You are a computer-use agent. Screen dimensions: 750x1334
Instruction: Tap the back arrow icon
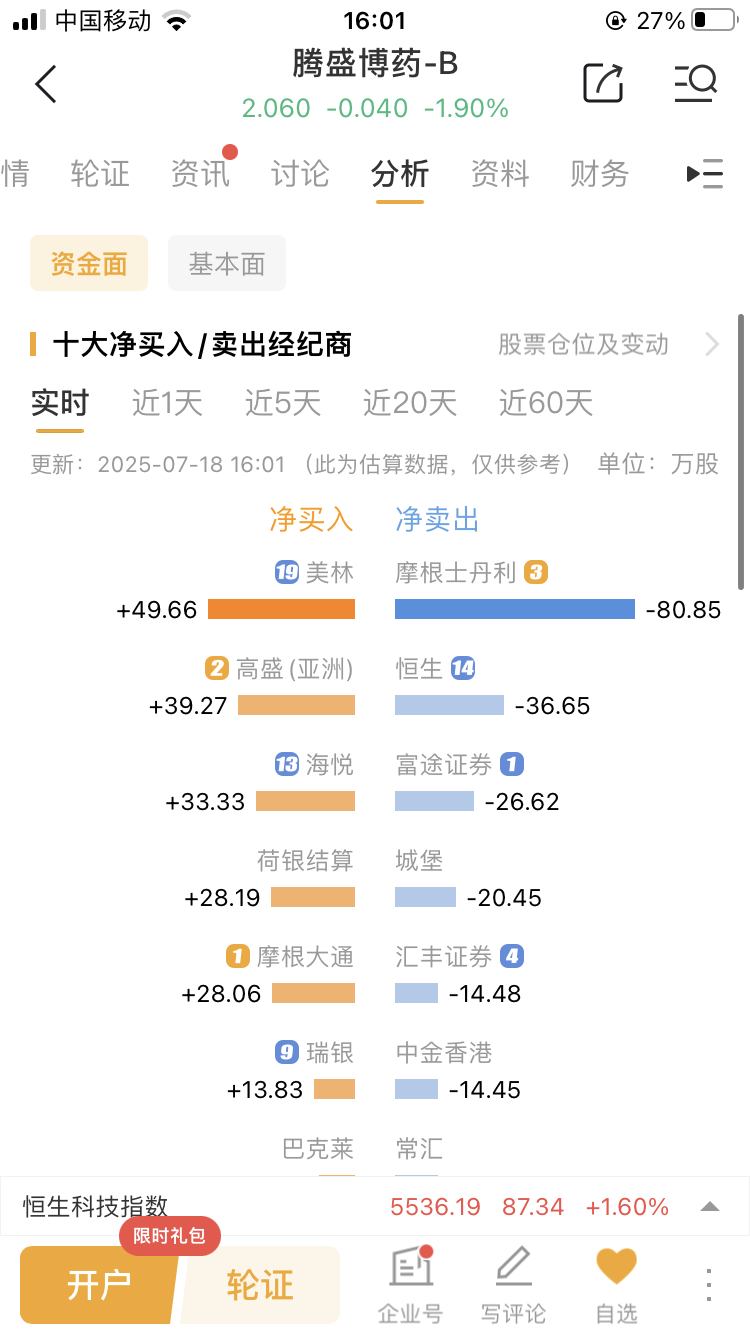pos(46,84)
